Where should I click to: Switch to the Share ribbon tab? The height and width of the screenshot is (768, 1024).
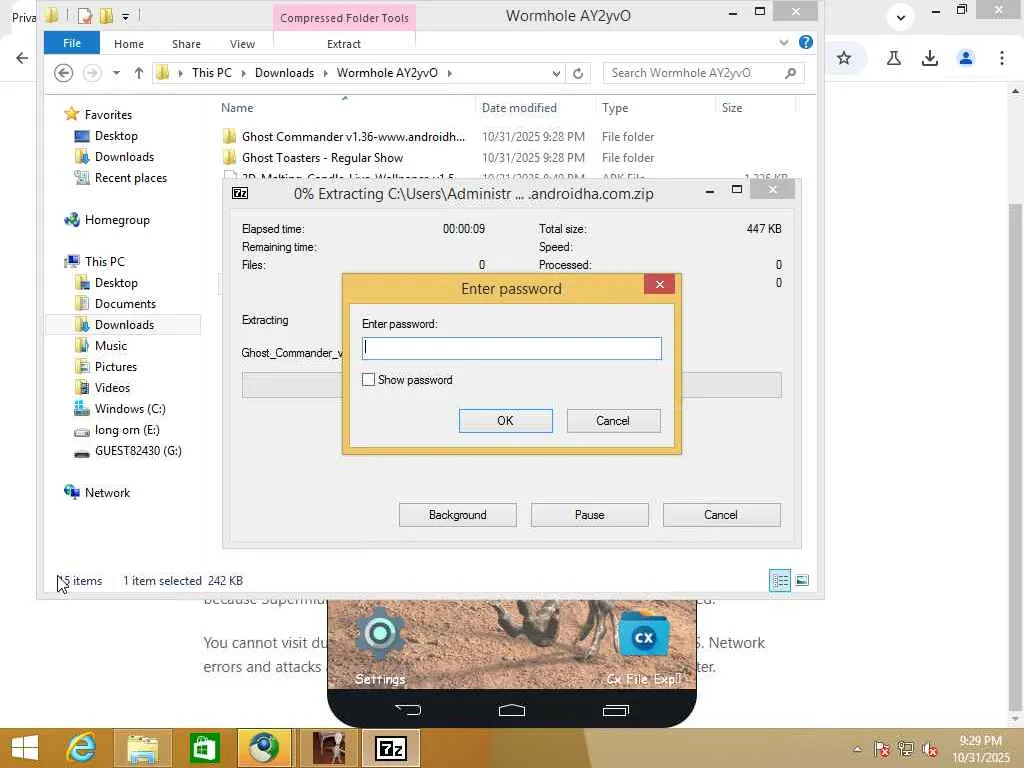click(186, 44)
